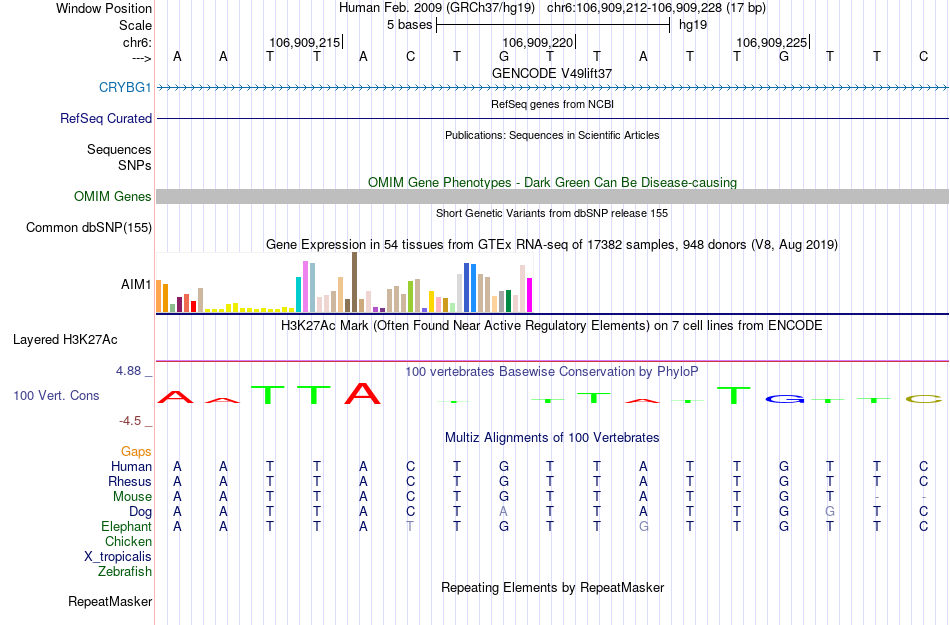The height and width of the screenshot is (625, 950).
Task: Click the 106,909,215 position marker
Action: pyautogui.click(x=306, y=42)
